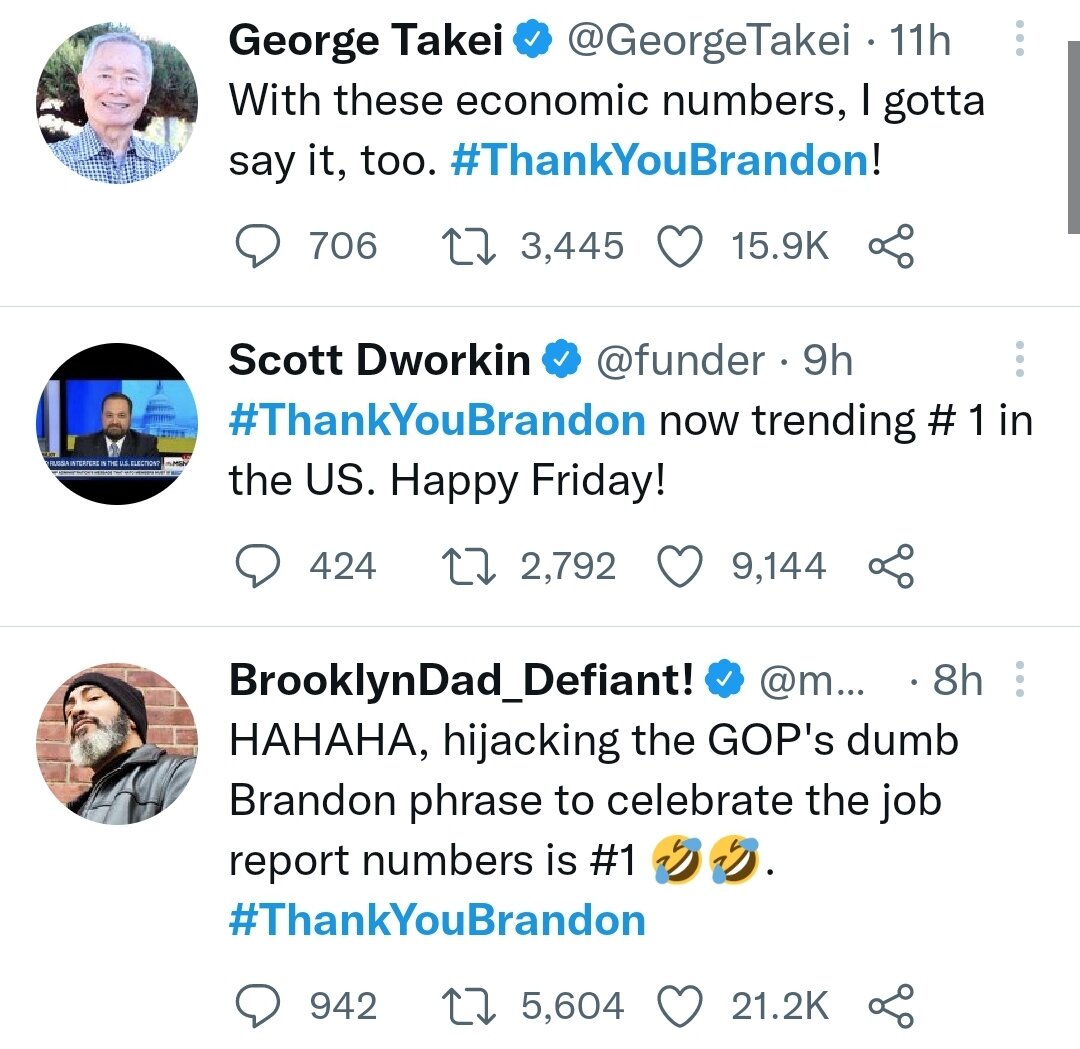This screenshot has width=1080, height=1049.
Task: Retweet Scott Dworkin's trending tweet
Action: (467, 567)
